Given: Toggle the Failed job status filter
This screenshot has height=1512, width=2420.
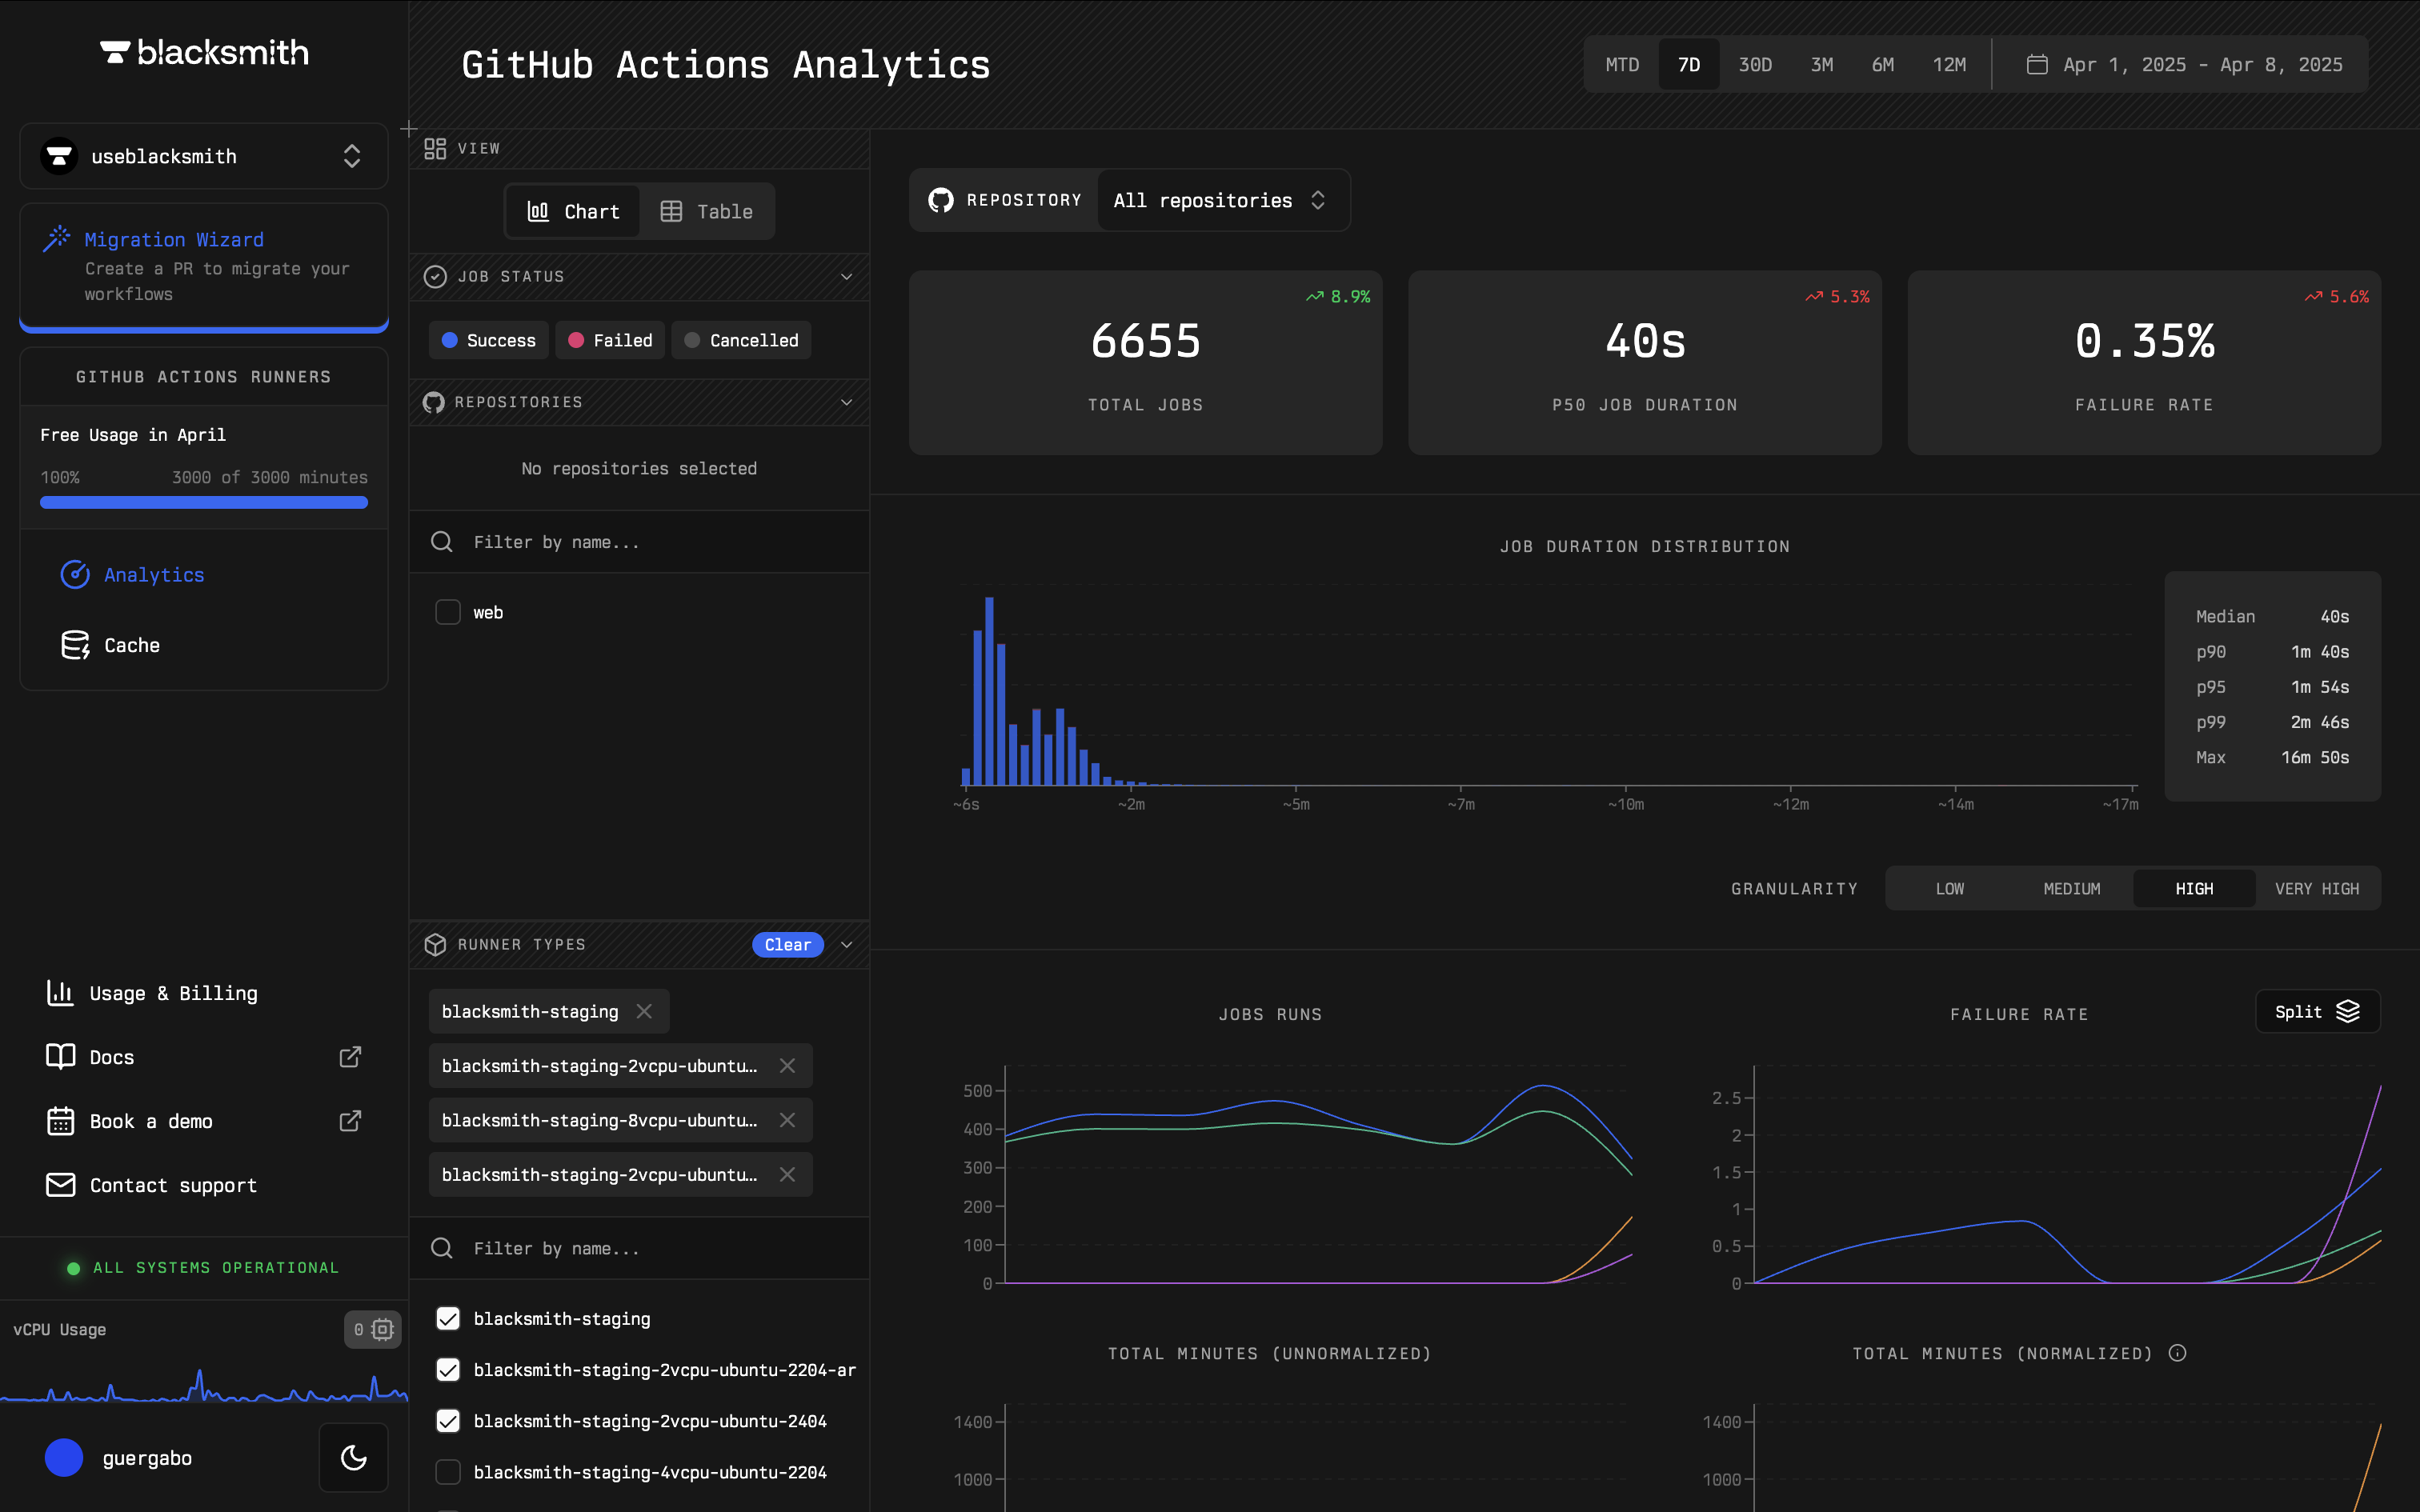Looking at the screenshot, I should pos(610,340).
